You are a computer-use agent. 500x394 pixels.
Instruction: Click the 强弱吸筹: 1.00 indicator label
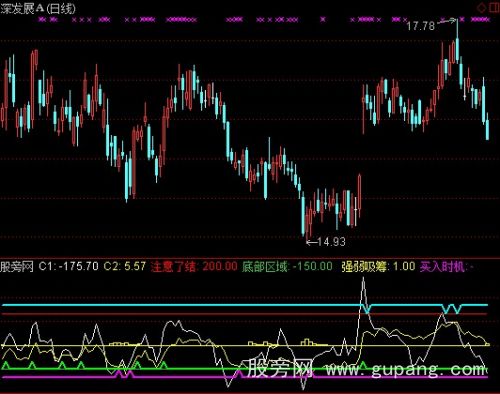378,266
